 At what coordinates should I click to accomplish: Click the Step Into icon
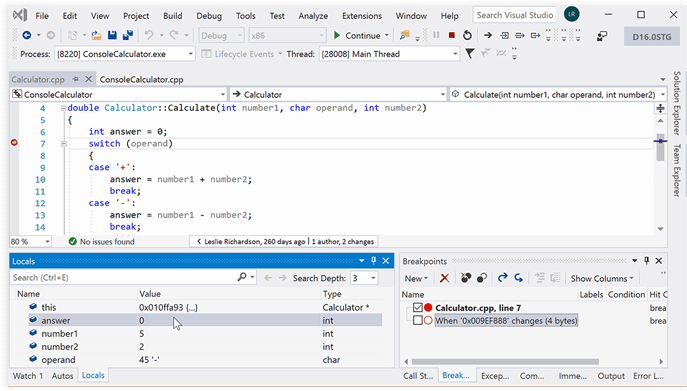[x=504, y=35]
